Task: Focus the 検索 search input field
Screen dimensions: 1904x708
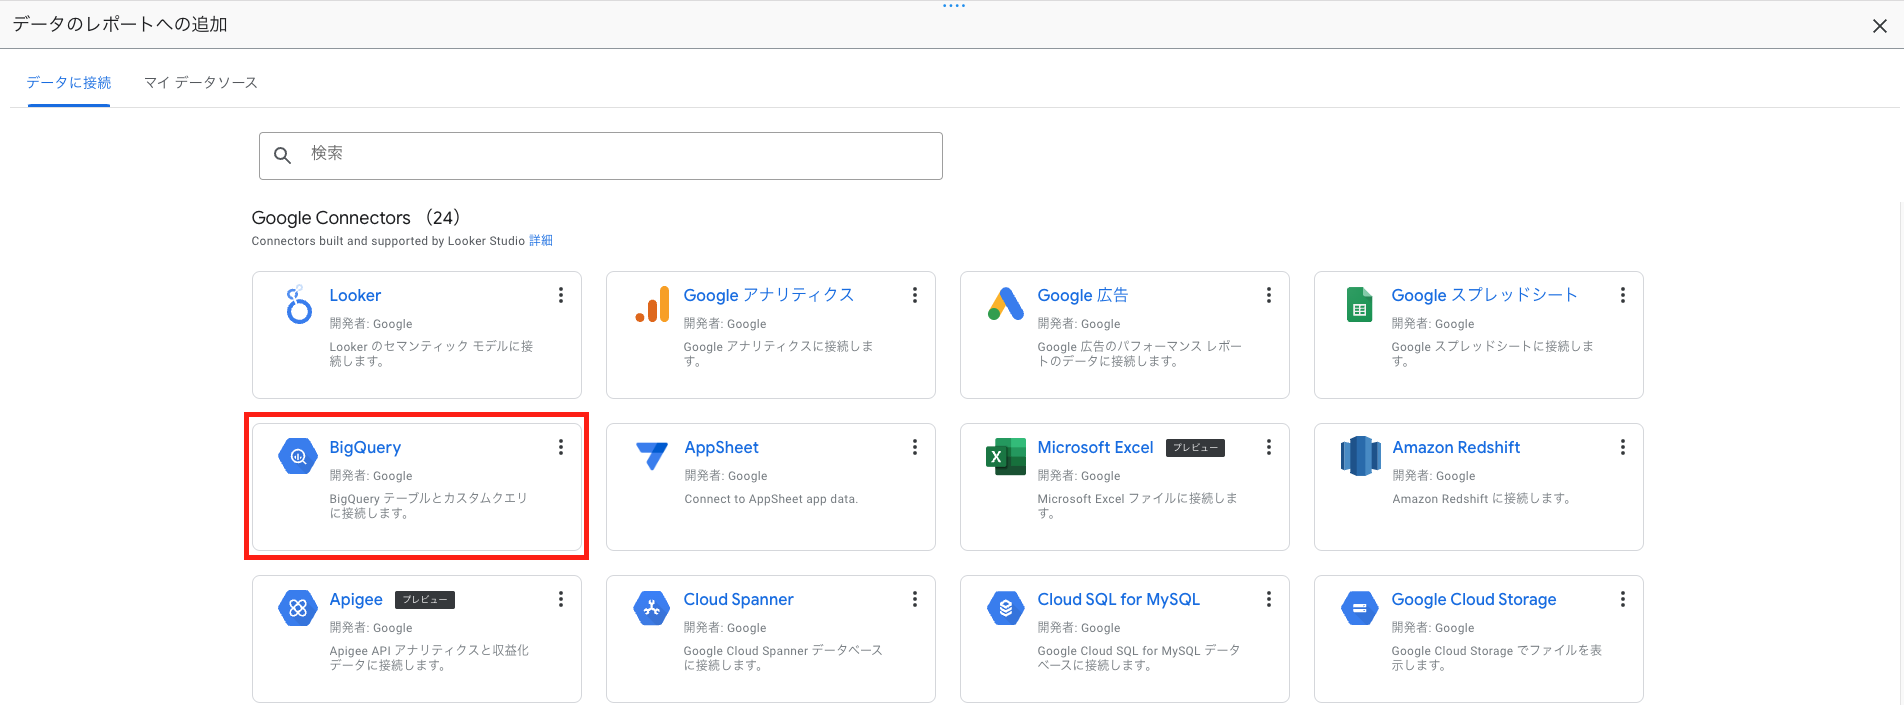Action: coord(601,156)
